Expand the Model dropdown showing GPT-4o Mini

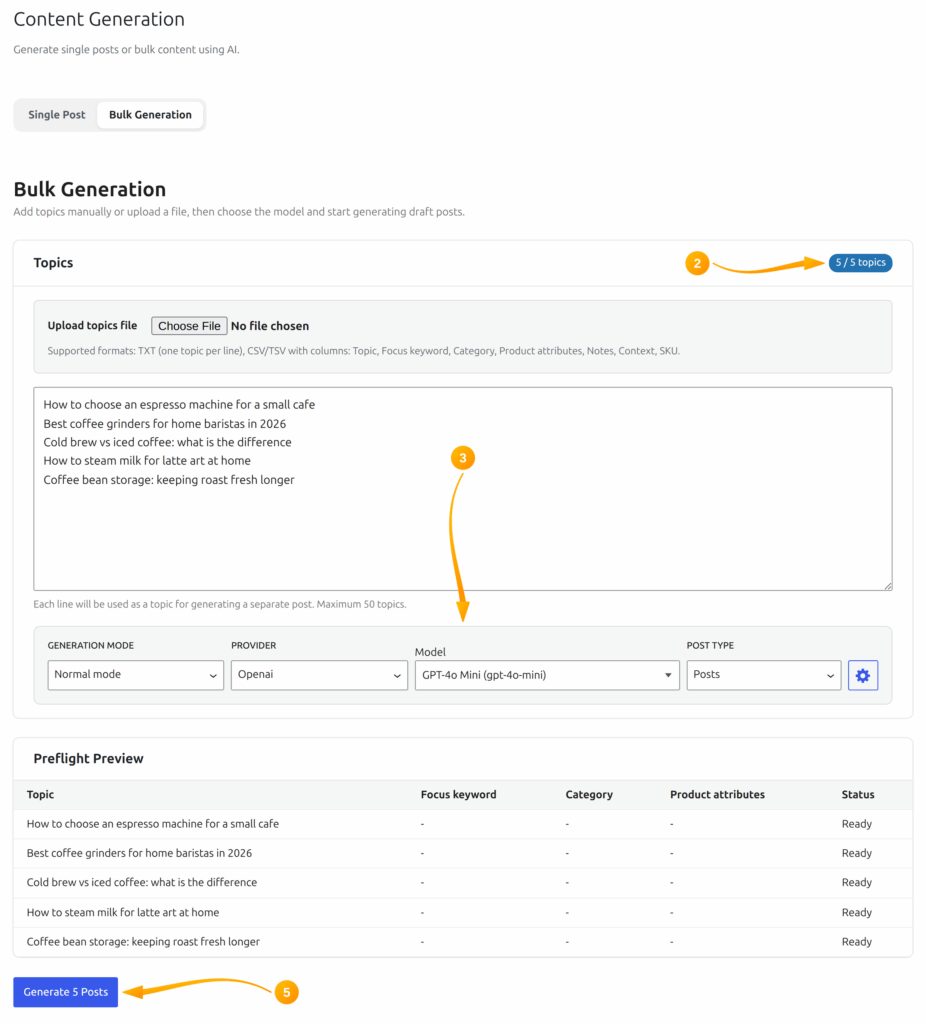[x=547, y=675]
